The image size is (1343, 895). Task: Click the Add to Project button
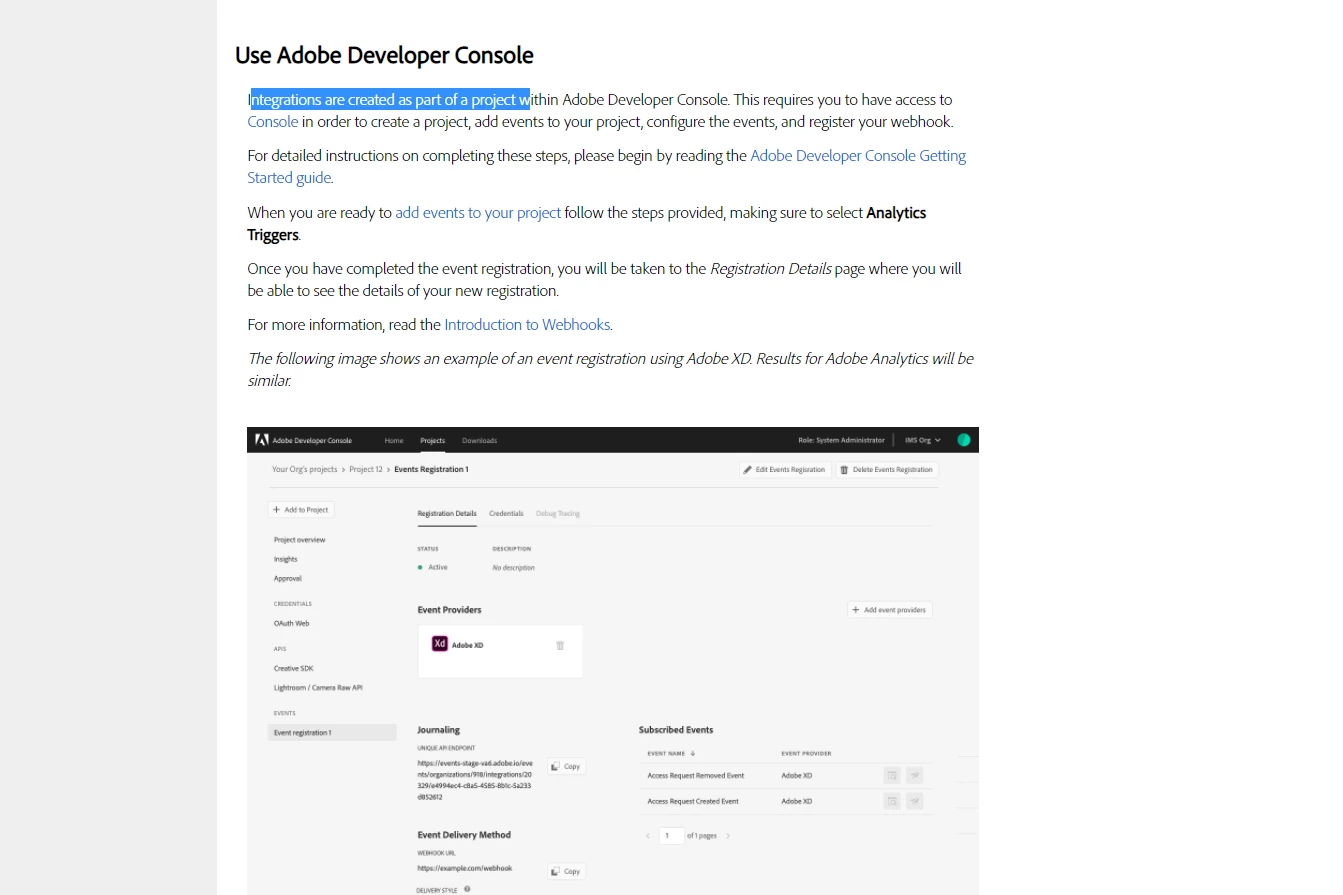pos(301,510)
